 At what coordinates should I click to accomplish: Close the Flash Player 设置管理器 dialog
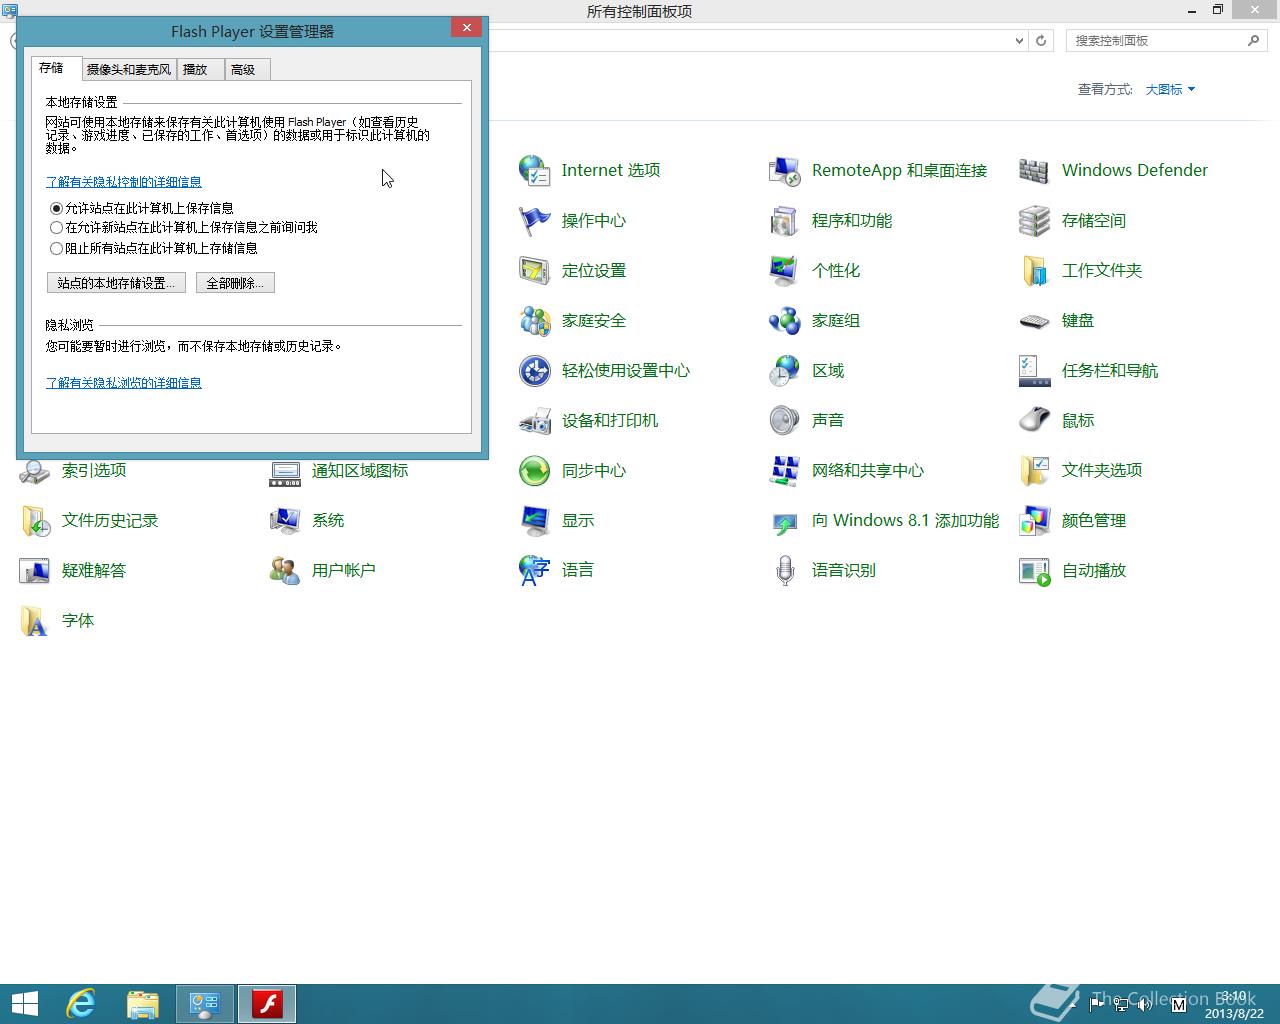tap(467, 28)
